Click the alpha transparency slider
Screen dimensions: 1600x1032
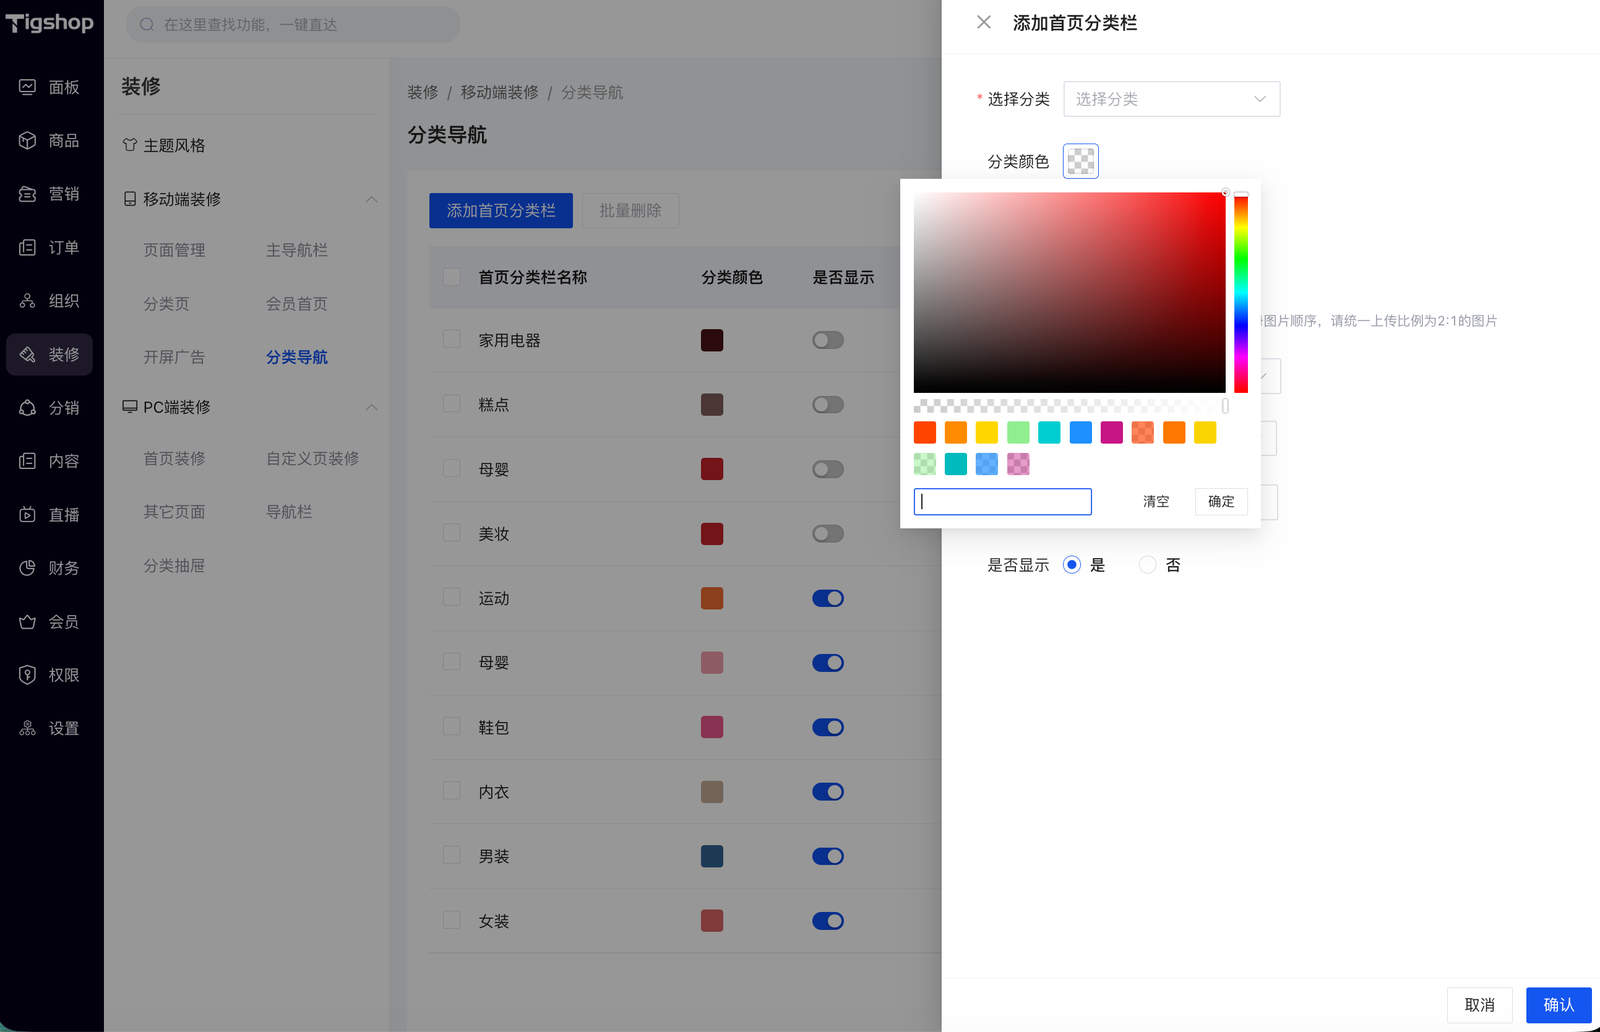click(1070, 406)
